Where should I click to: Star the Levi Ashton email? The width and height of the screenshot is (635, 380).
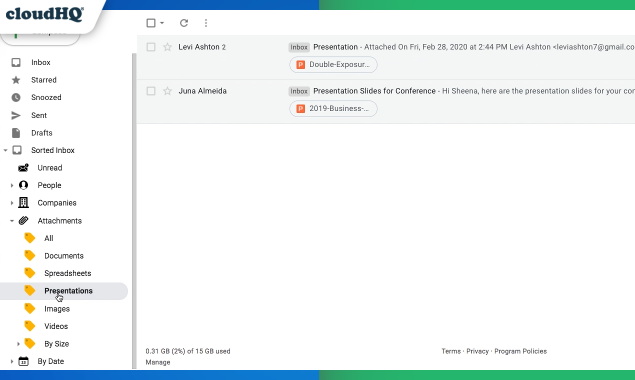[x=167, y=47]
